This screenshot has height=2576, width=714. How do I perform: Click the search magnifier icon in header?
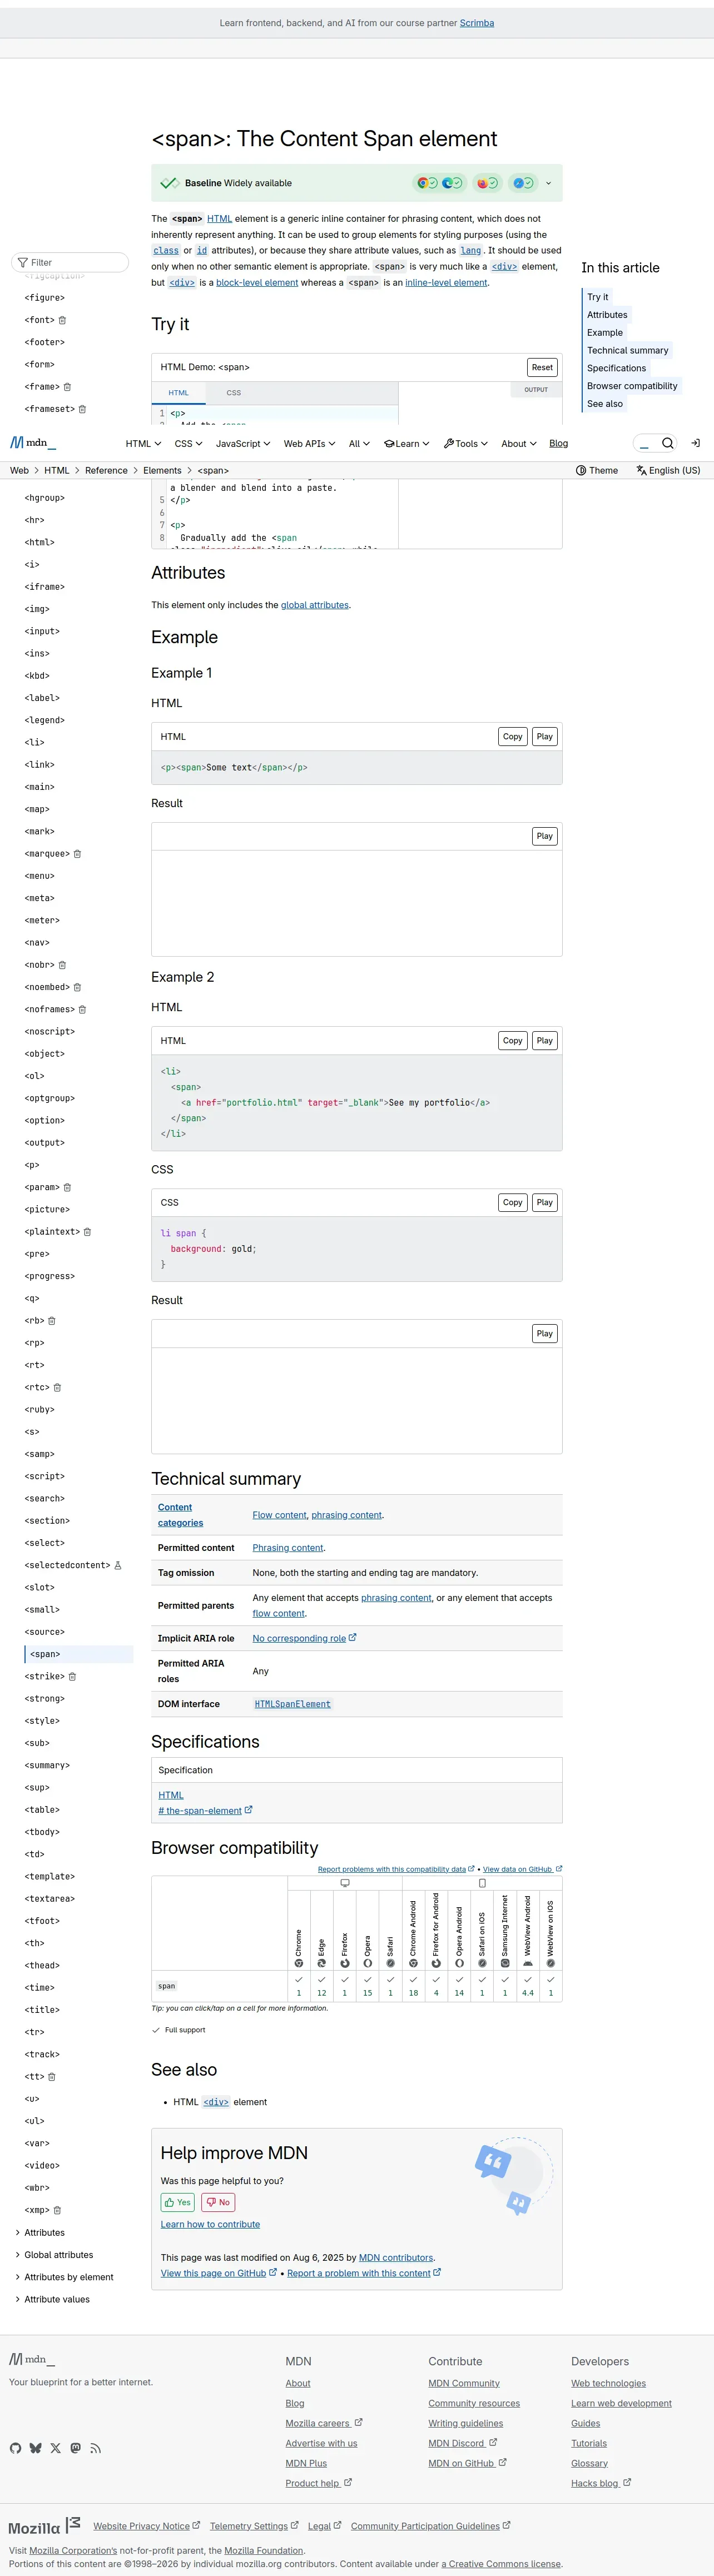coord(667,443)
